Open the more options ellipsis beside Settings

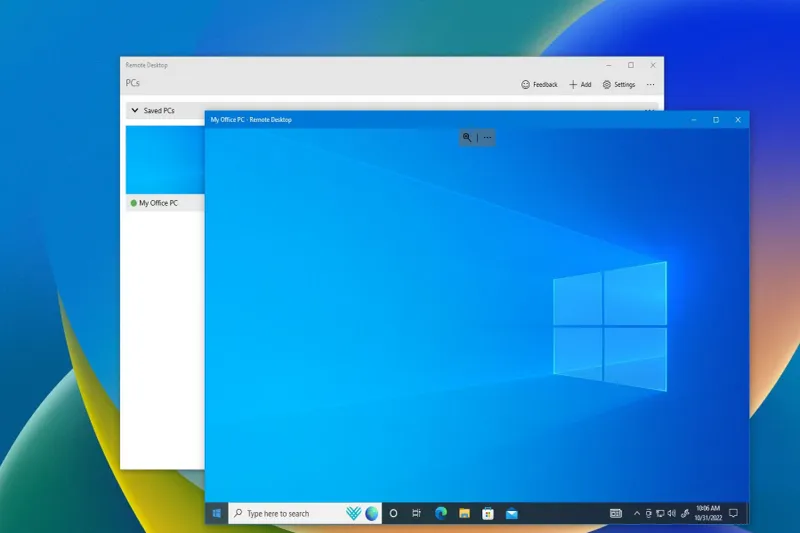click(x=651, y=85)
